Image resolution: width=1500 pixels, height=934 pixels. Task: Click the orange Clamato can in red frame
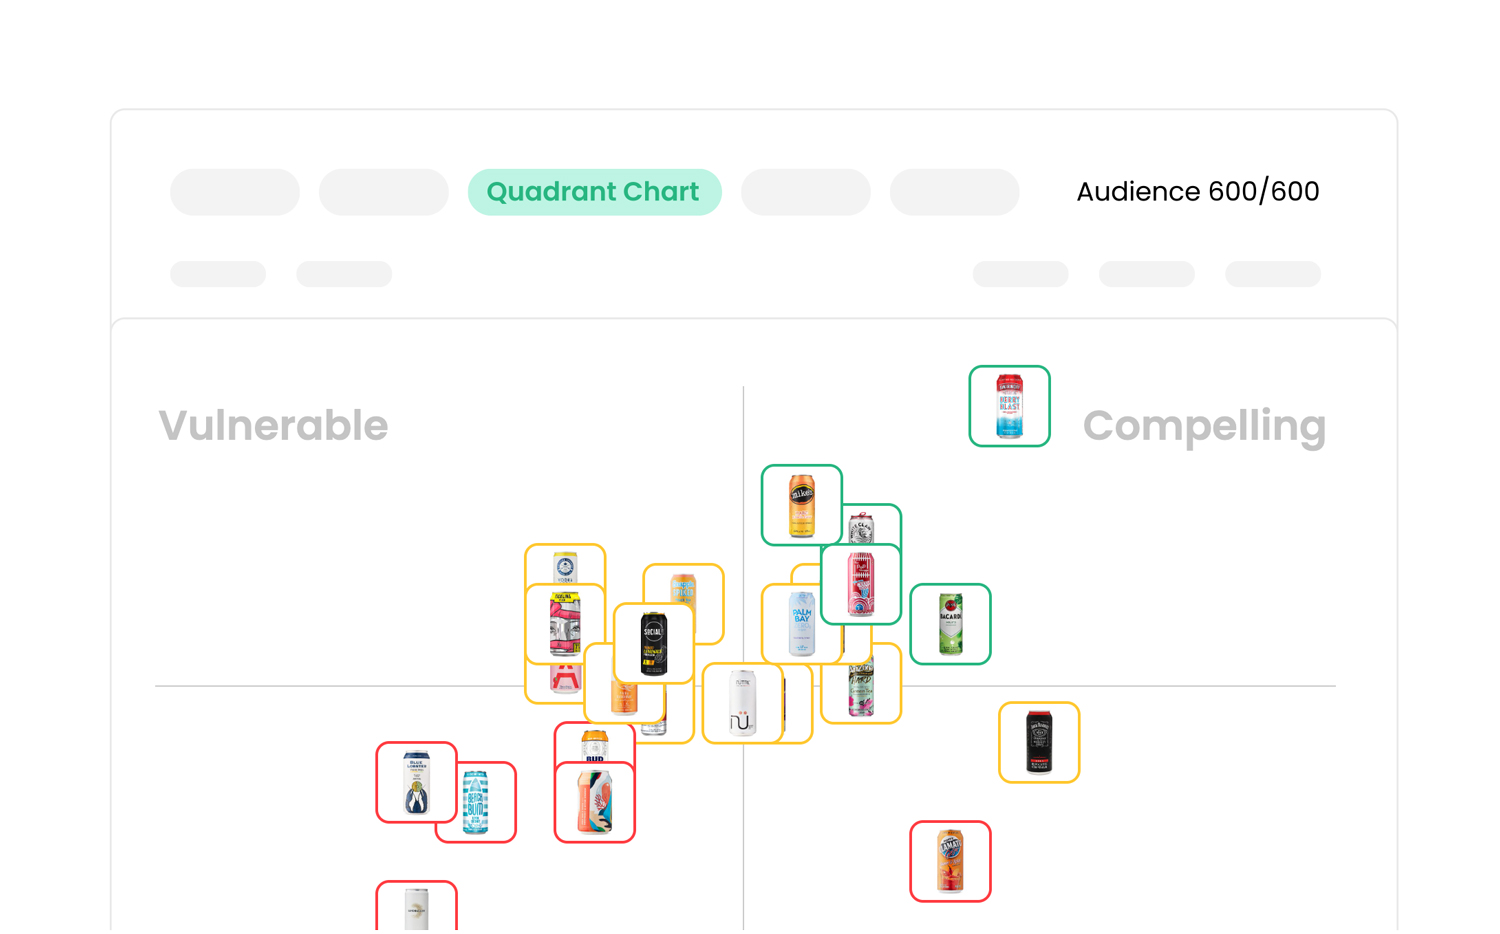(950, 861)
